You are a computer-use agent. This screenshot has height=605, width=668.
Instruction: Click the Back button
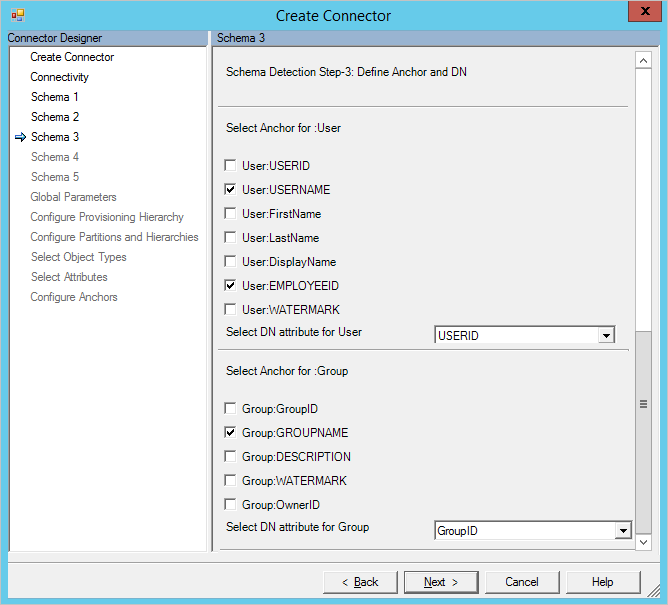(360, 582)
